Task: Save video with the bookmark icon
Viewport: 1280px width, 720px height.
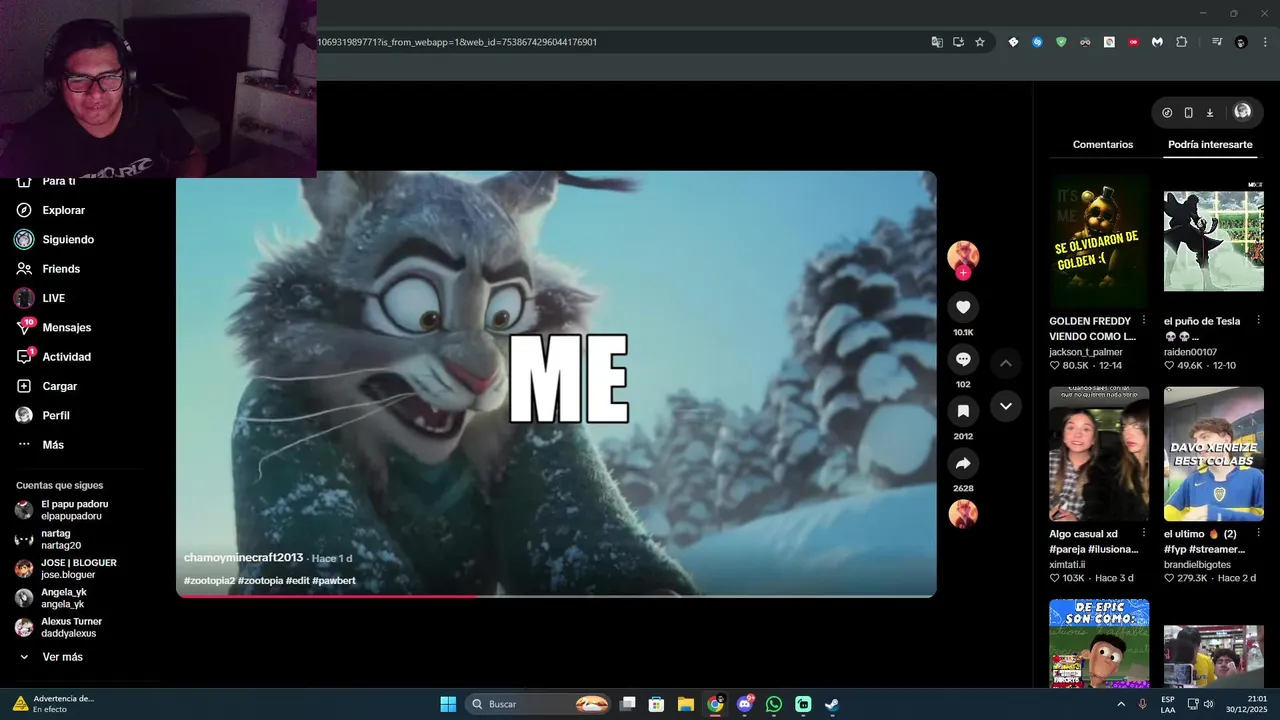Action: point(963,411)
